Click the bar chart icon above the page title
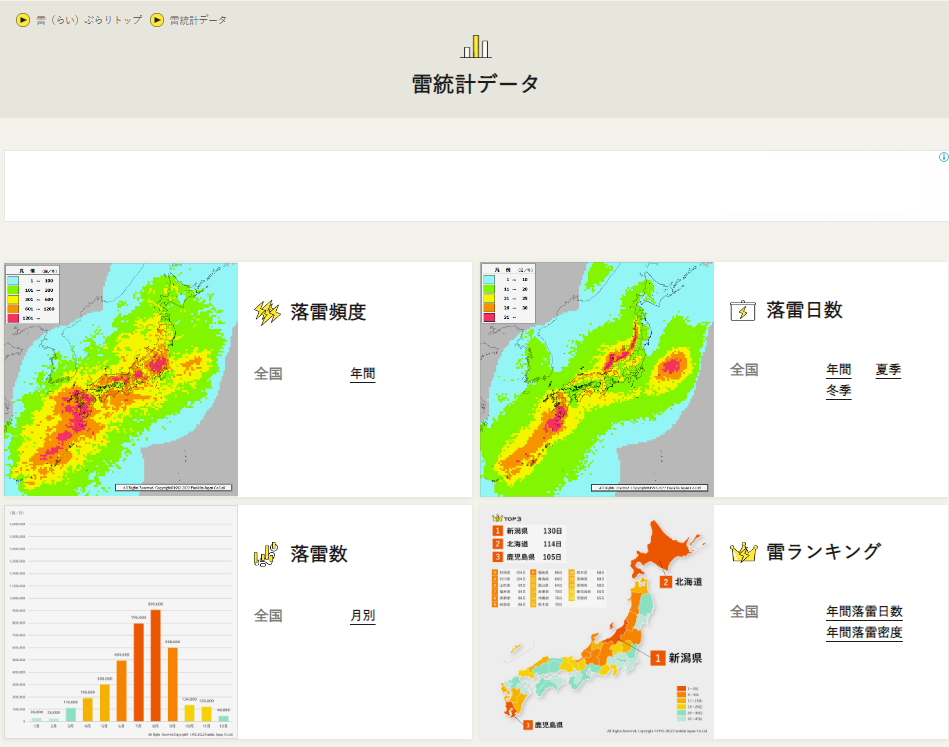The width and height of the screenshot is (949, 747). click(475, 46)
